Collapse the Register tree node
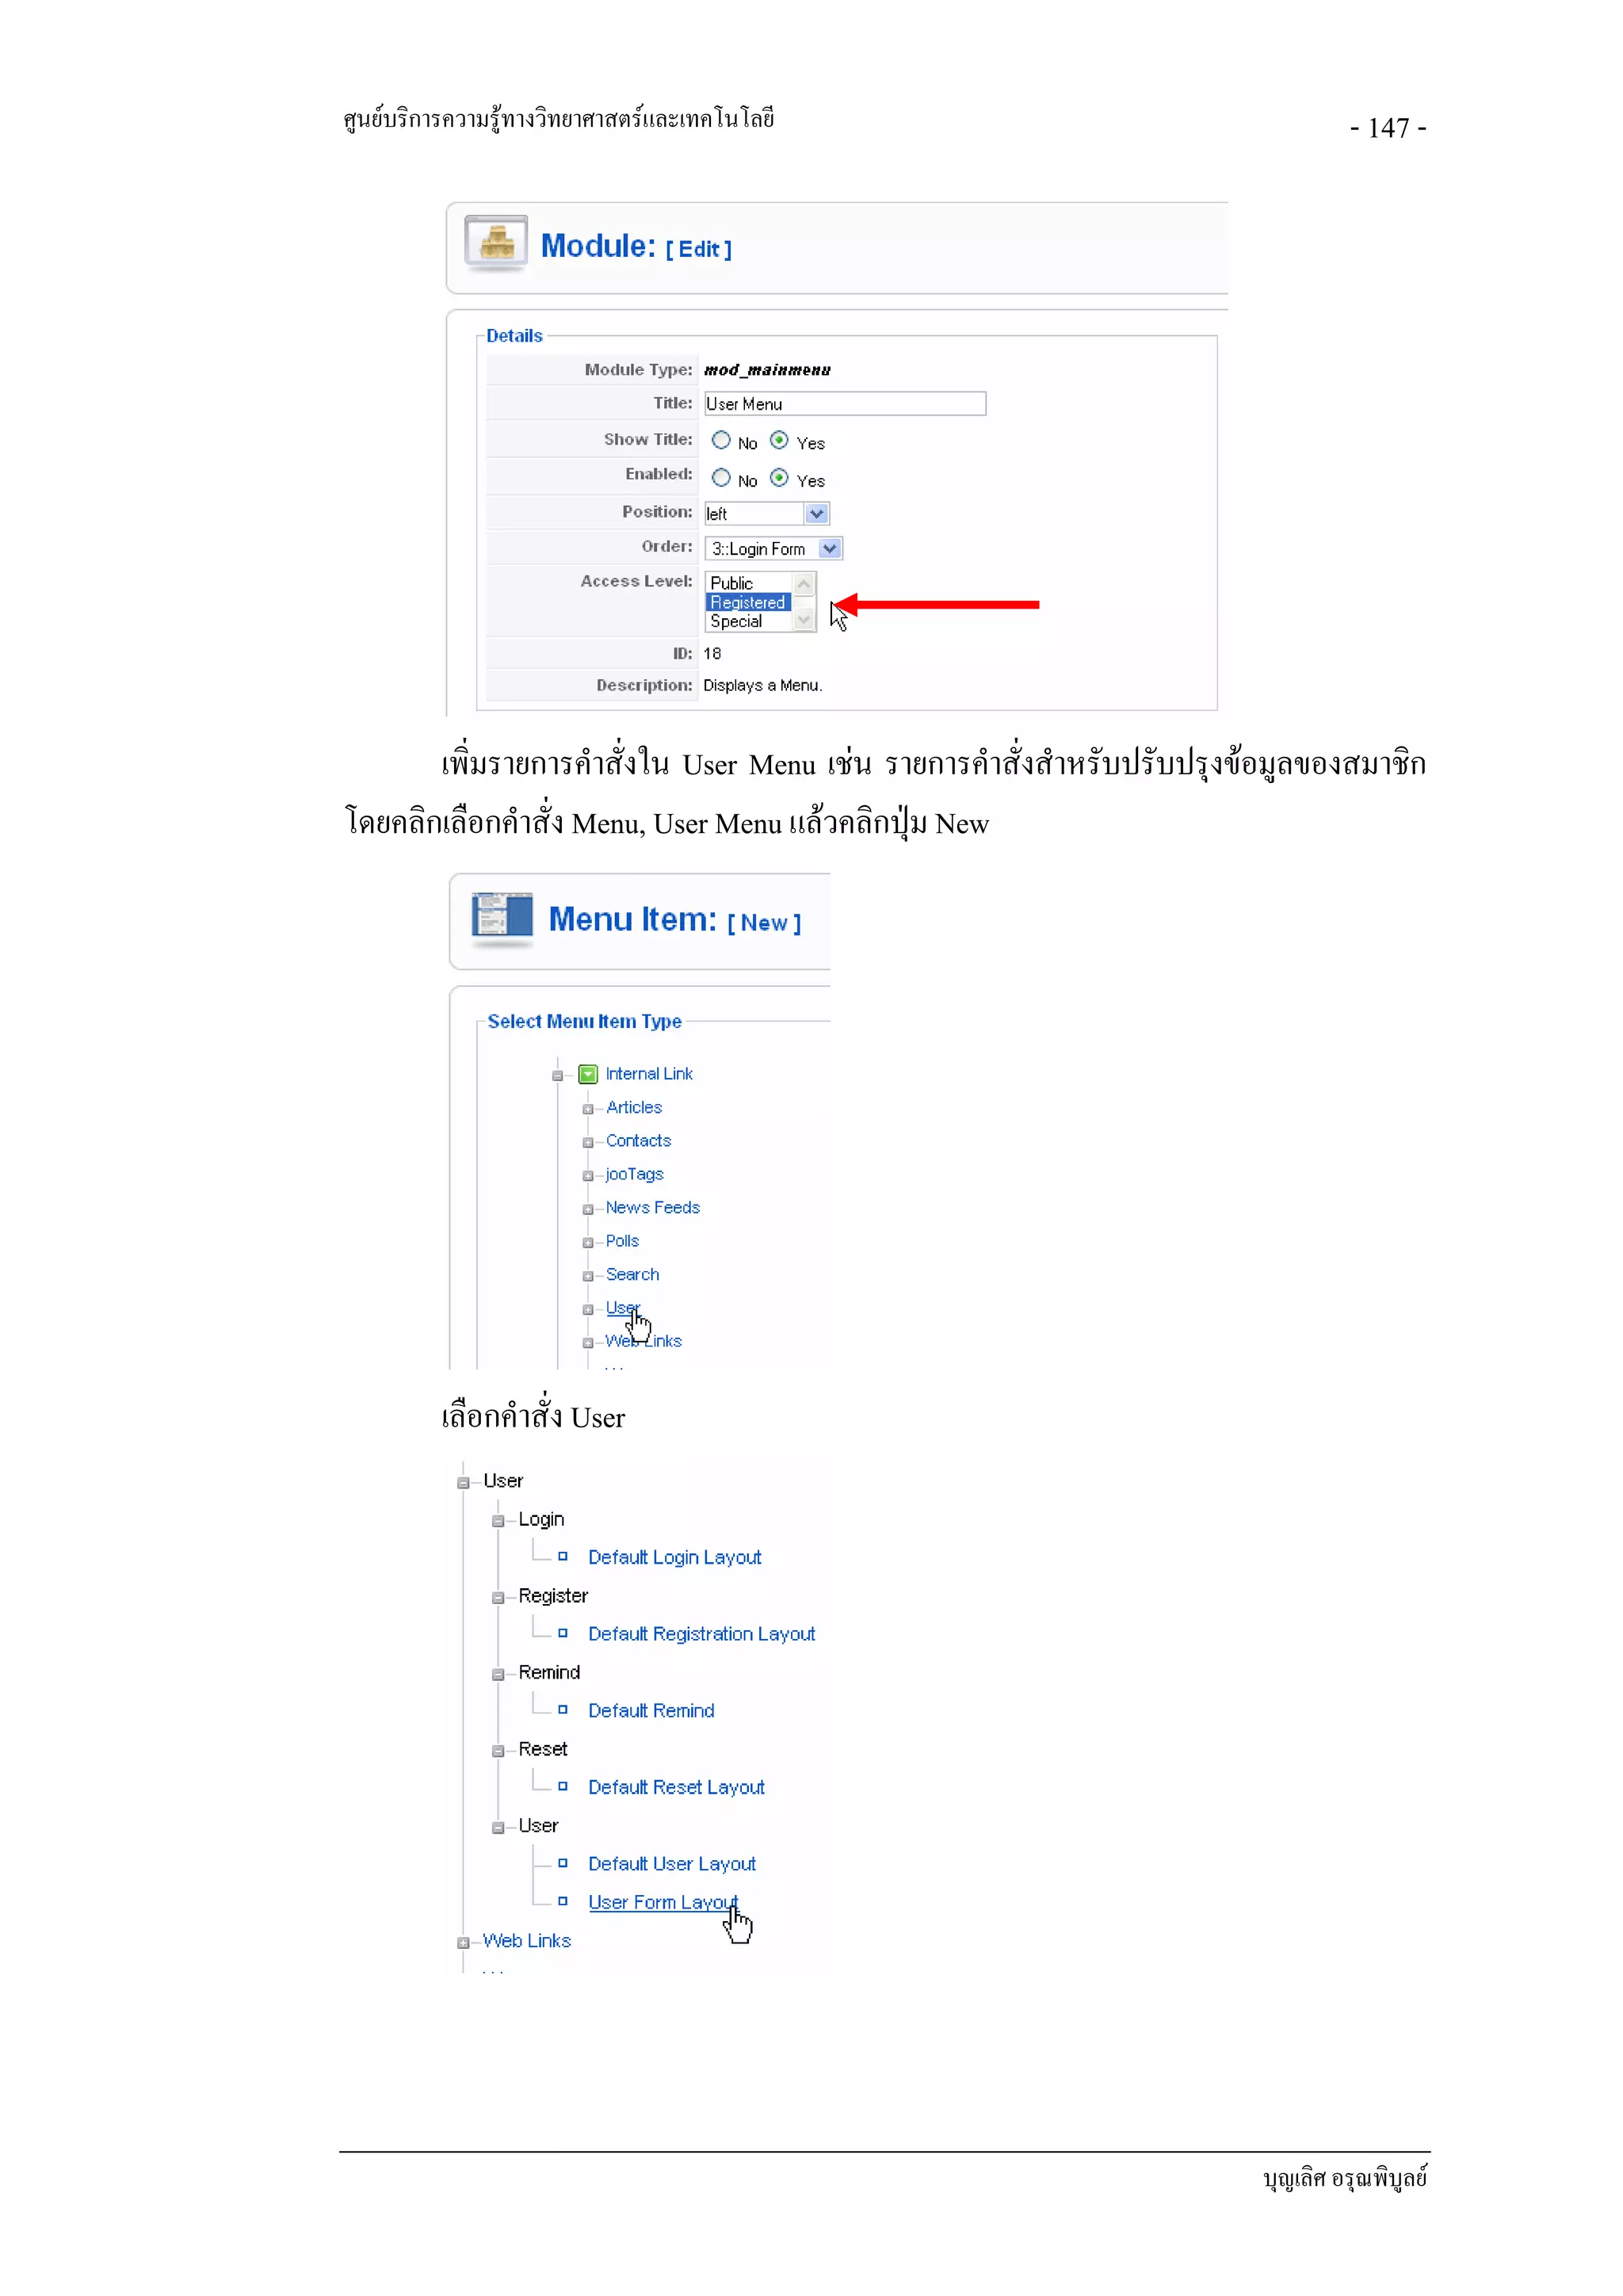 [498, 1597]
